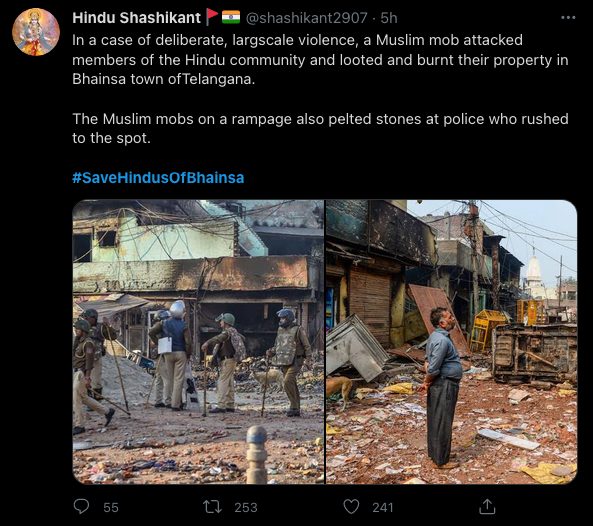This screenshot has width=593, height=526.
Task: View the right photo of standing man
Action: click(x=452, y=342)
